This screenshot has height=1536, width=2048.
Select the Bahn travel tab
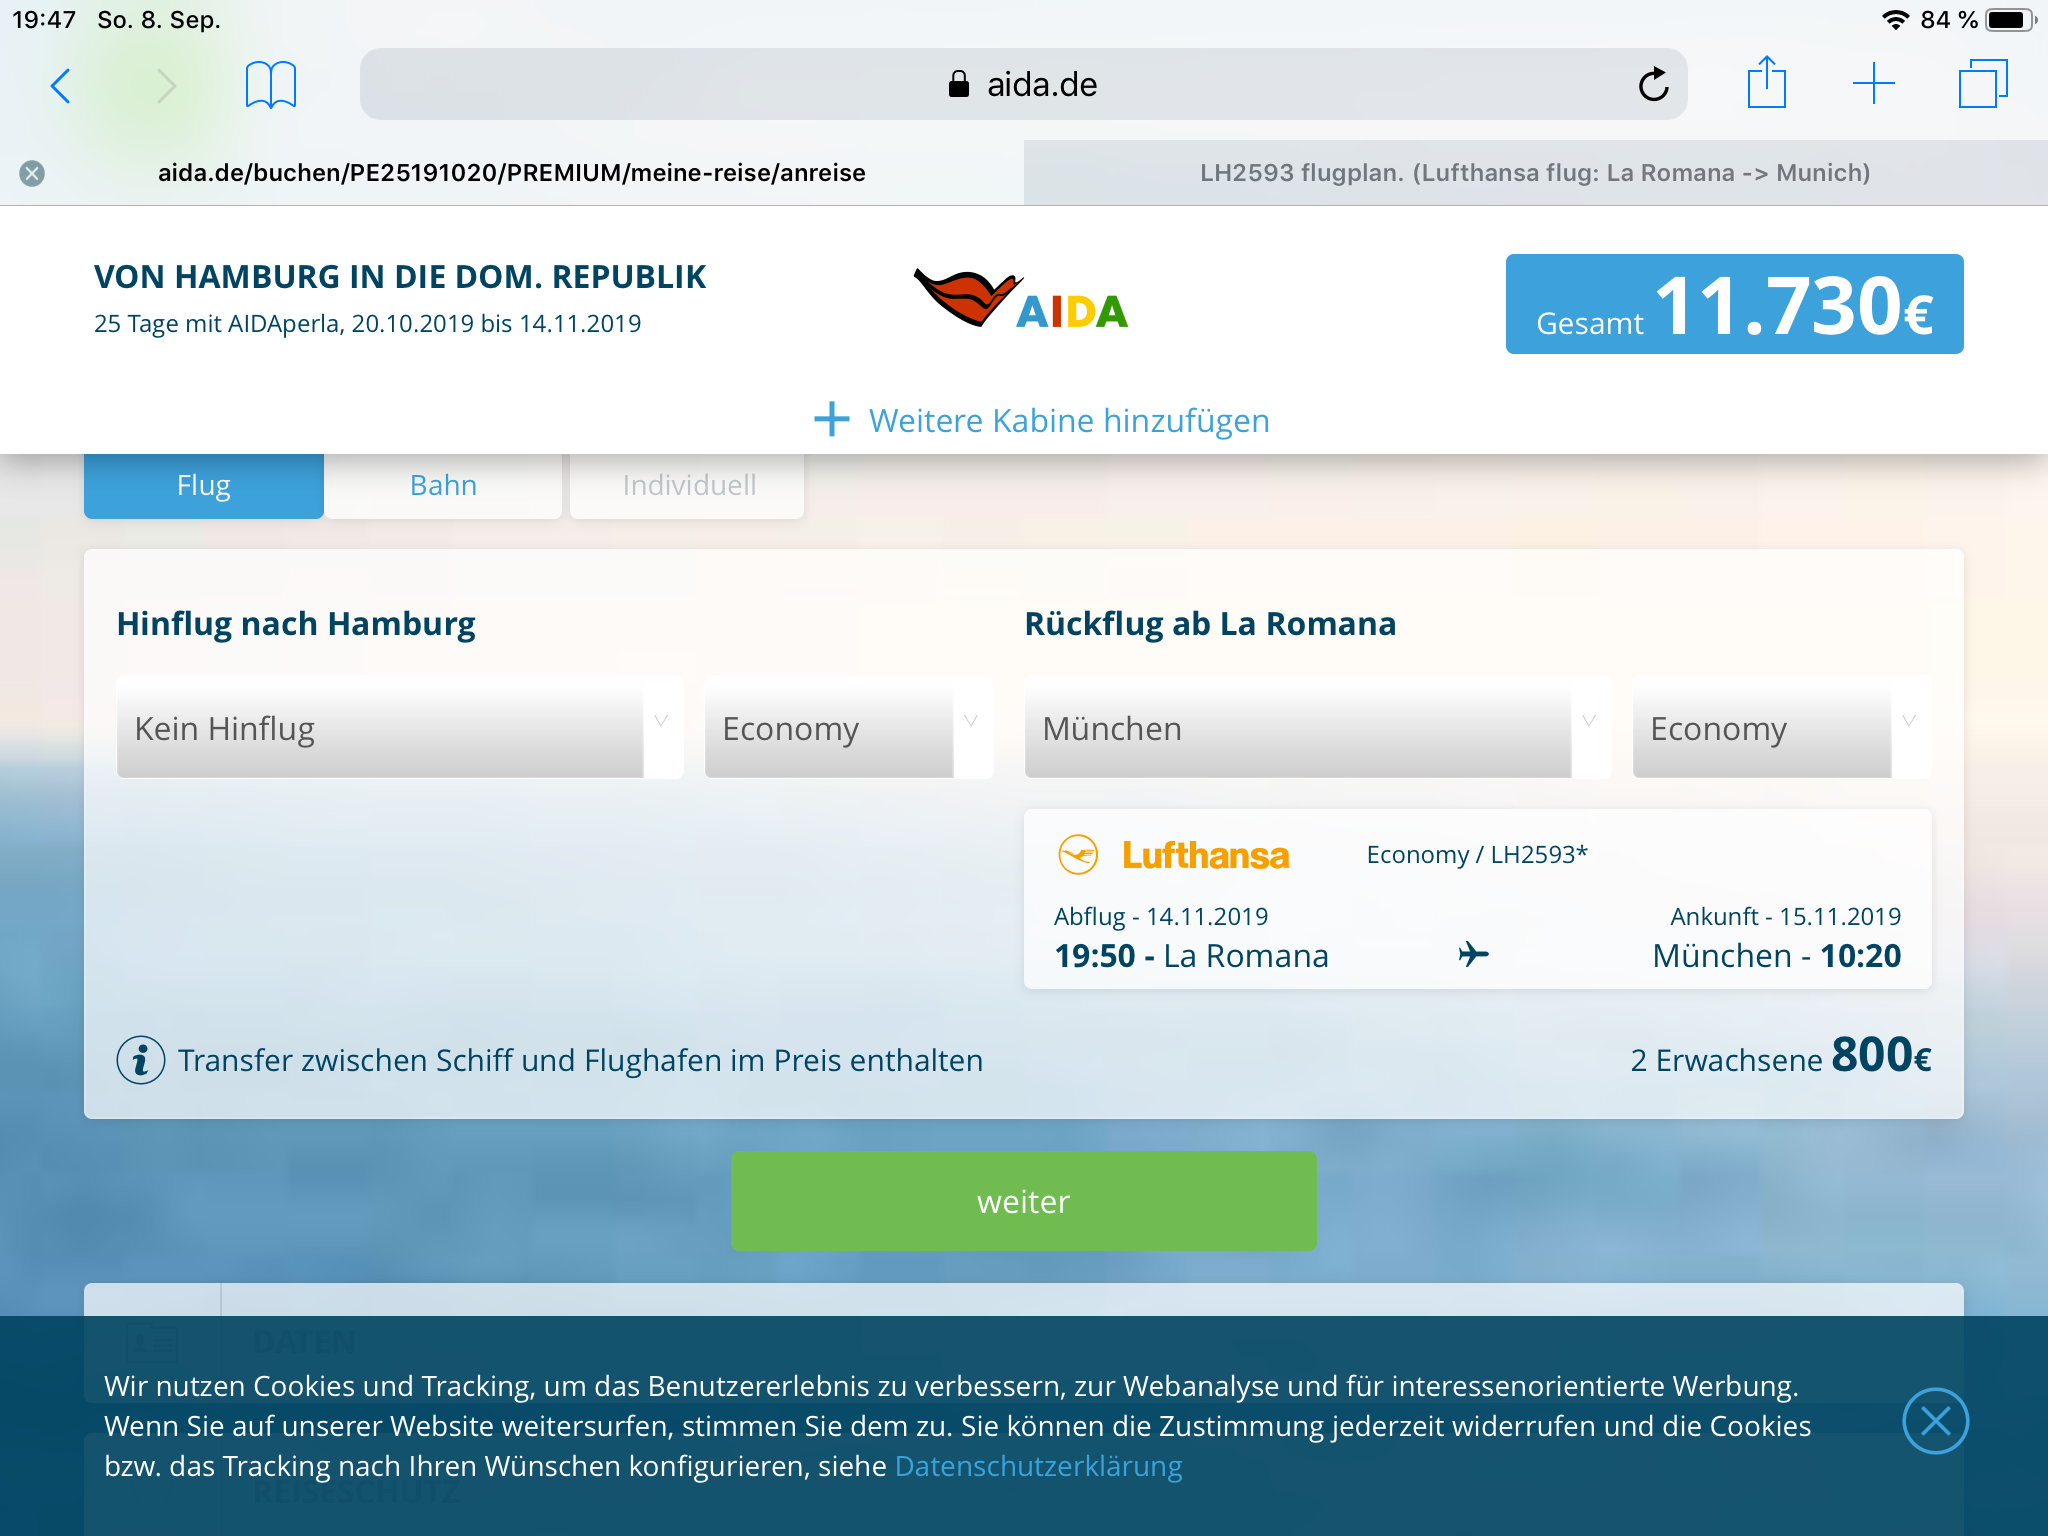[443, 486]
